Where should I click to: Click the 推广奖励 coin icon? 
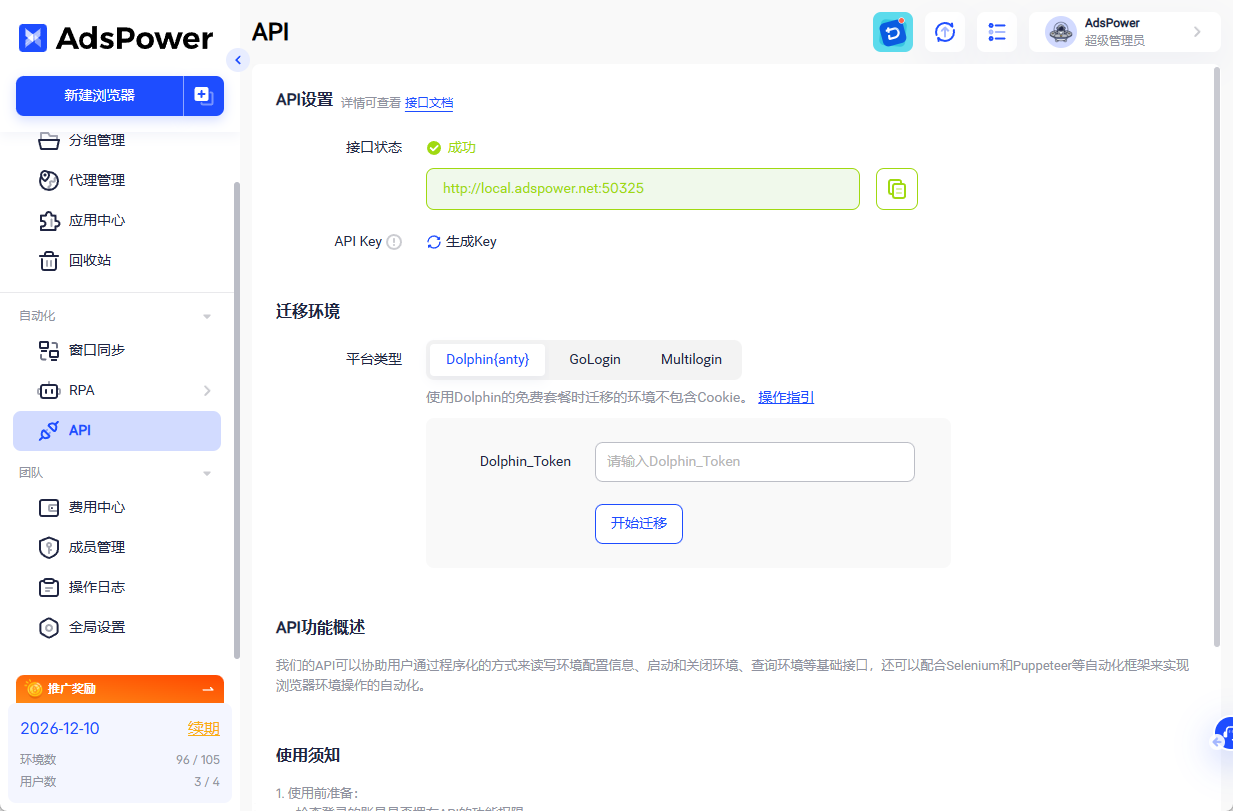point(34,689)
